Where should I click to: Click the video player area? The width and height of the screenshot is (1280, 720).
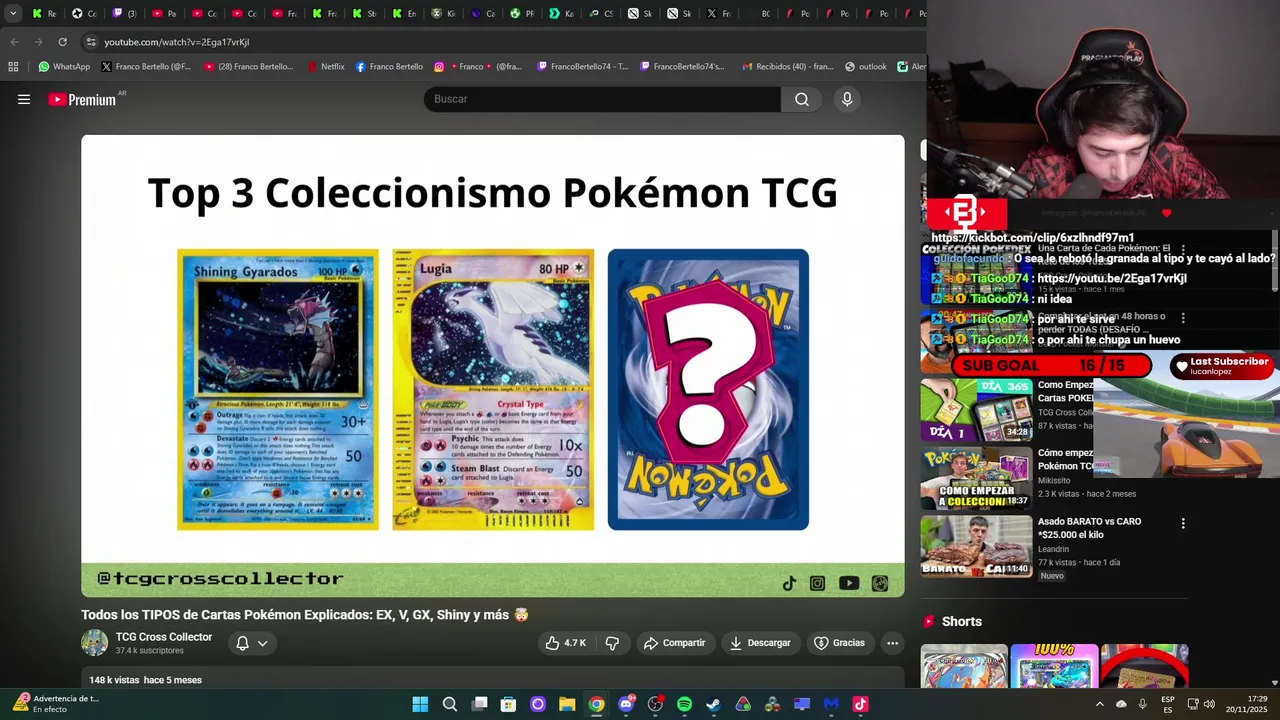493,366
